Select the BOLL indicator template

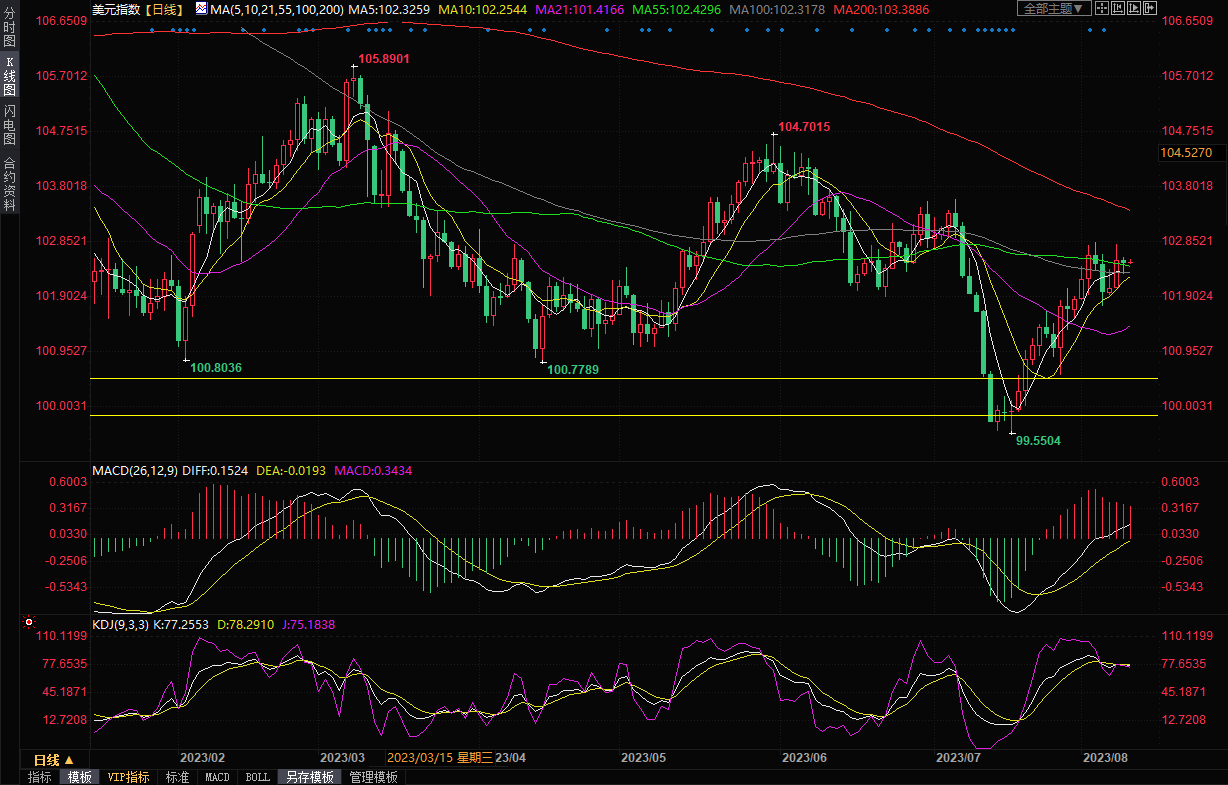click(257, 777)
